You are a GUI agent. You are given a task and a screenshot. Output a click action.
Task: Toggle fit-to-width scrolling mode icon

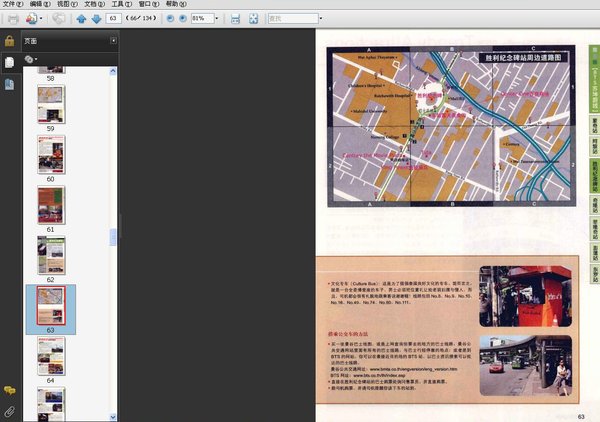tap(236, 18)
